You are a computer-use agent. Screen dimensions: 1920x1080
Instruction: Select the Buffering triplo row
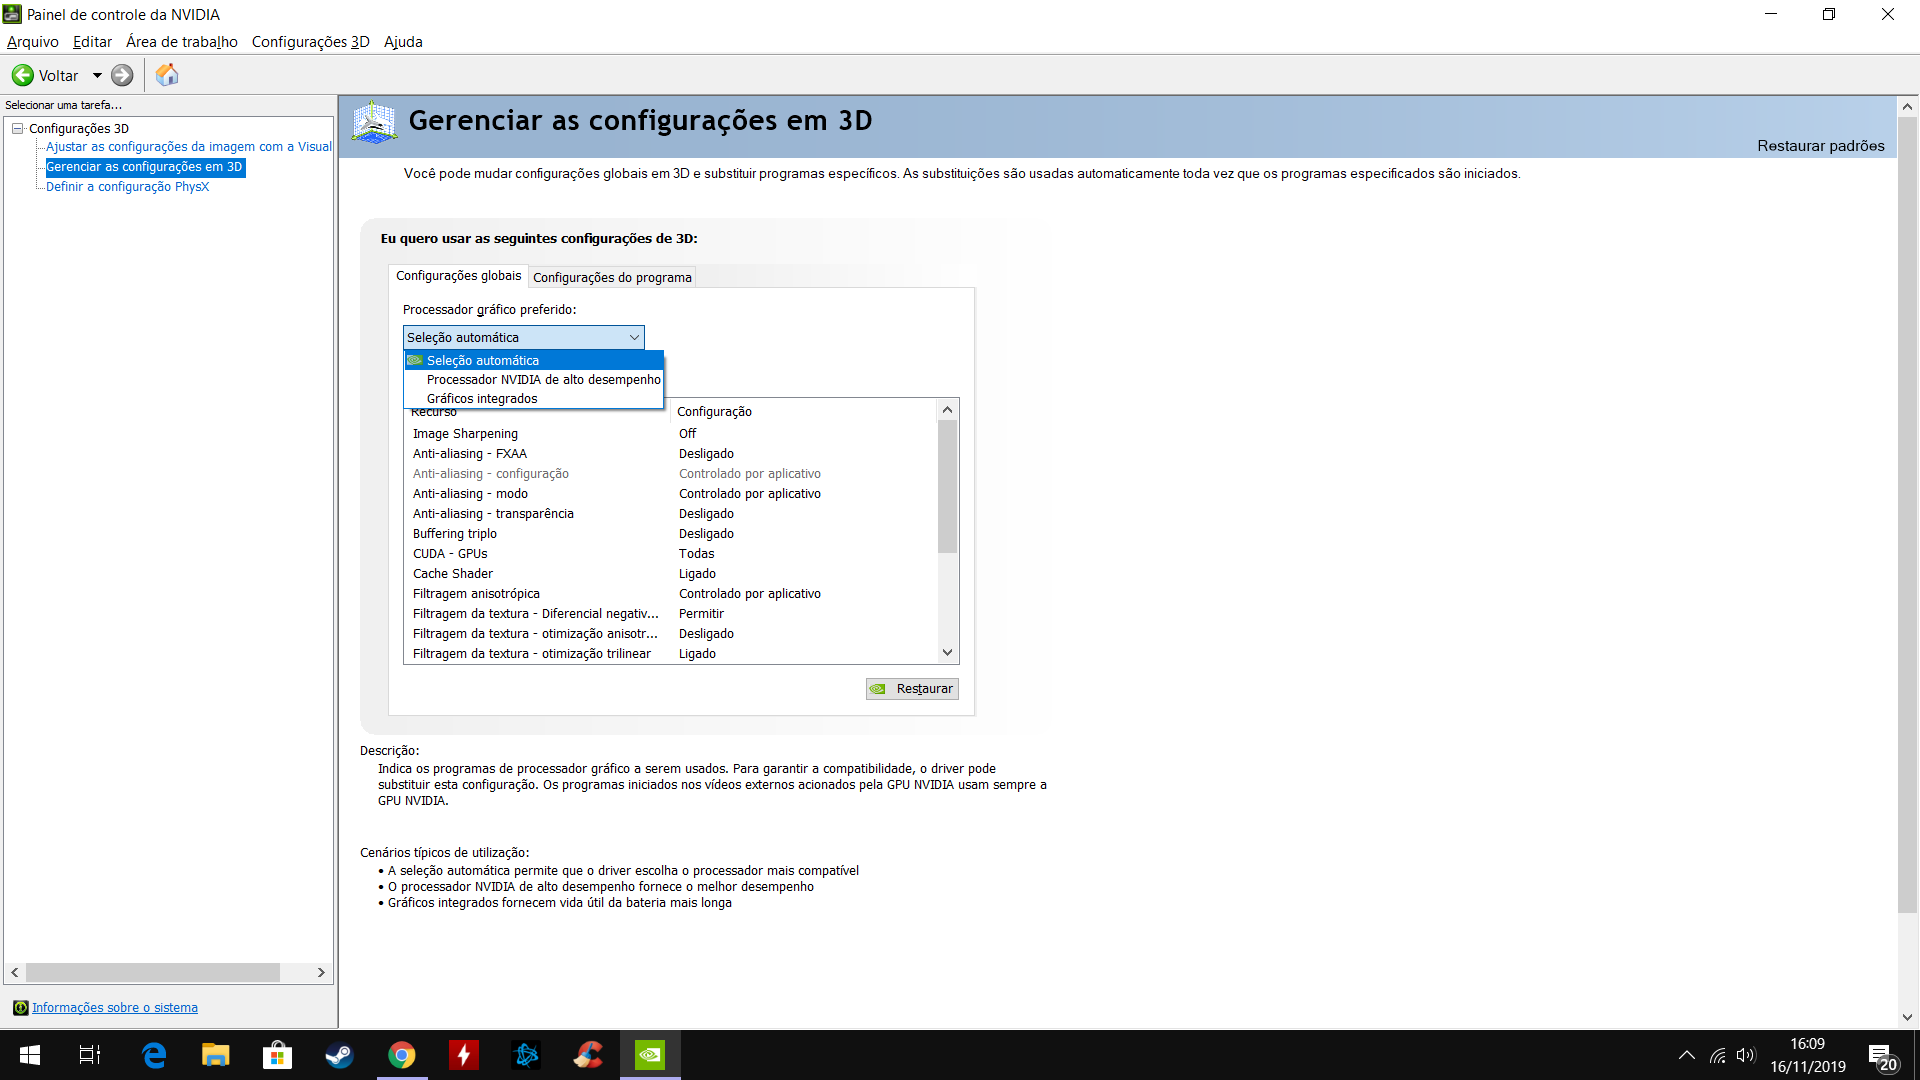coord(670,534)
